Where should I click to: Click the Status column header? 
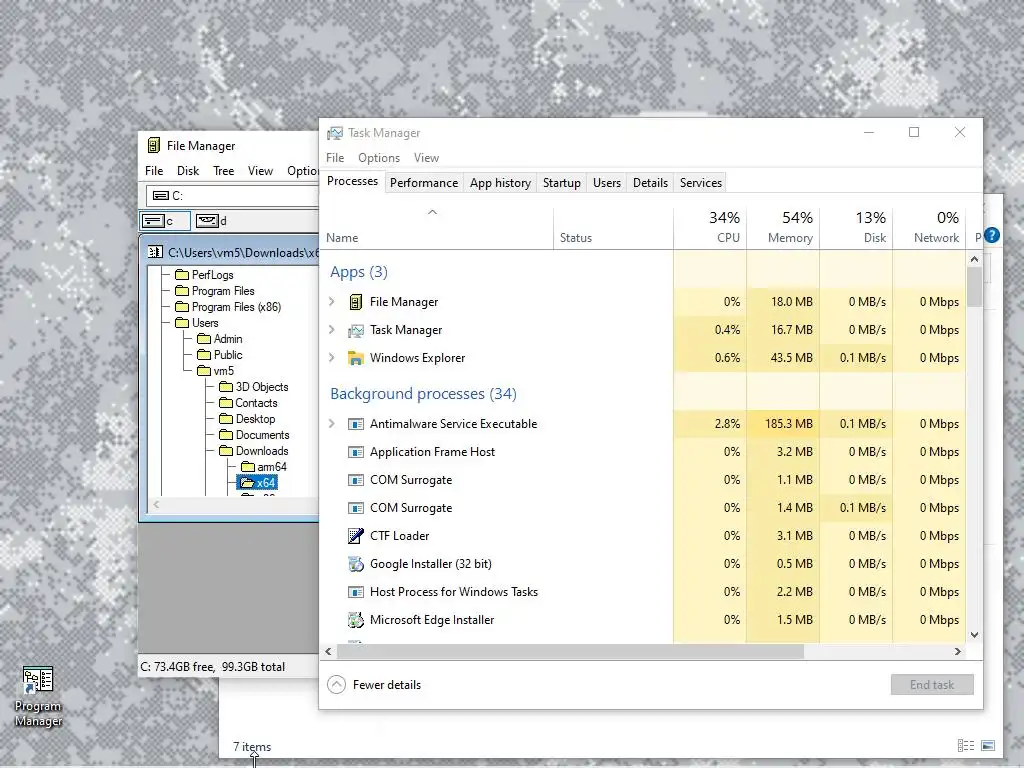point(613,227)
